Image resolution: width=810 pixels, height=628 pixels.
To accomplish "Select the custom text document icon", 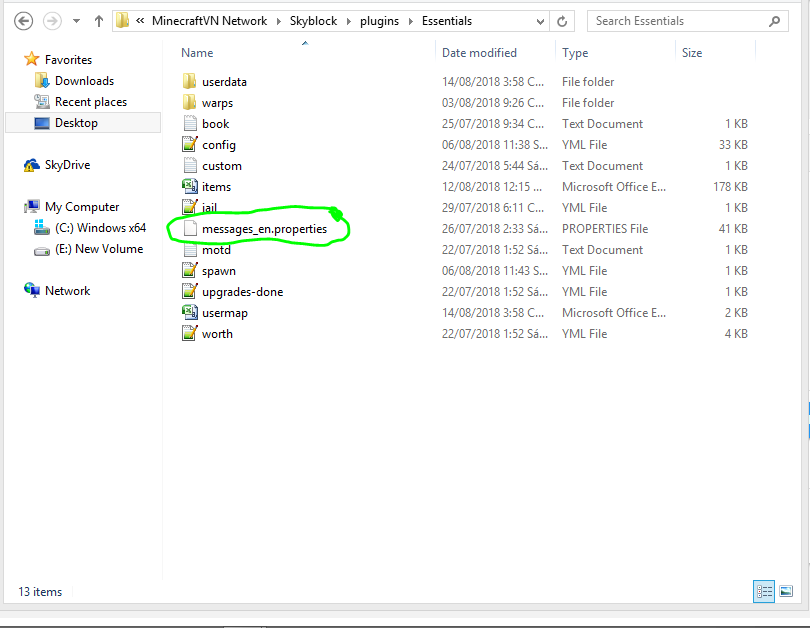I will pyautogui.click(x=190, y=165).
